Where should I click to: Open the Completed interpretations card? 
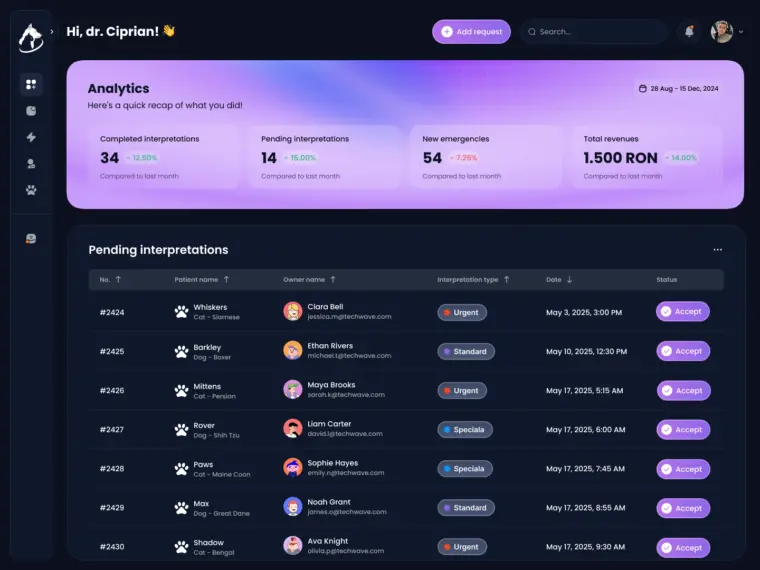164,157
